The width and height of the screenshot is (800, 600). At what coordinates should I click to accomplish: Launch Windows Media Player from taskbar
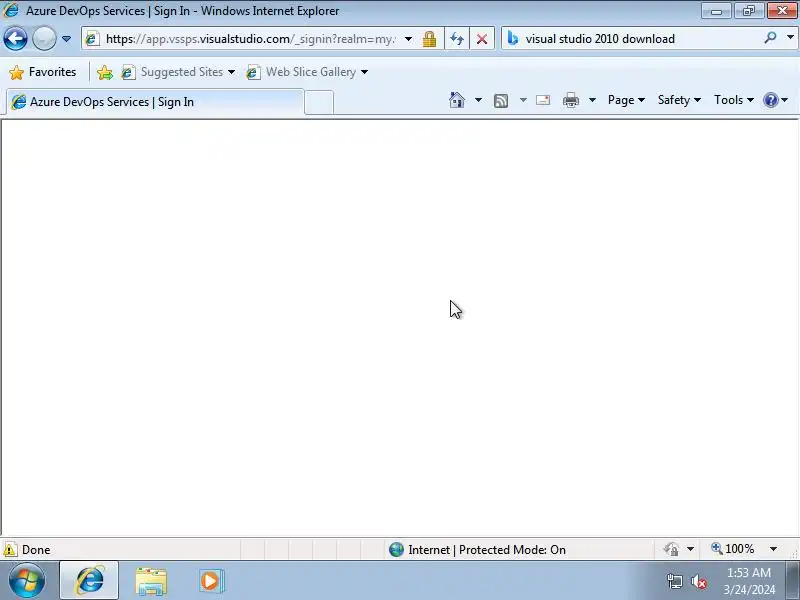click(x=211, y=581)
